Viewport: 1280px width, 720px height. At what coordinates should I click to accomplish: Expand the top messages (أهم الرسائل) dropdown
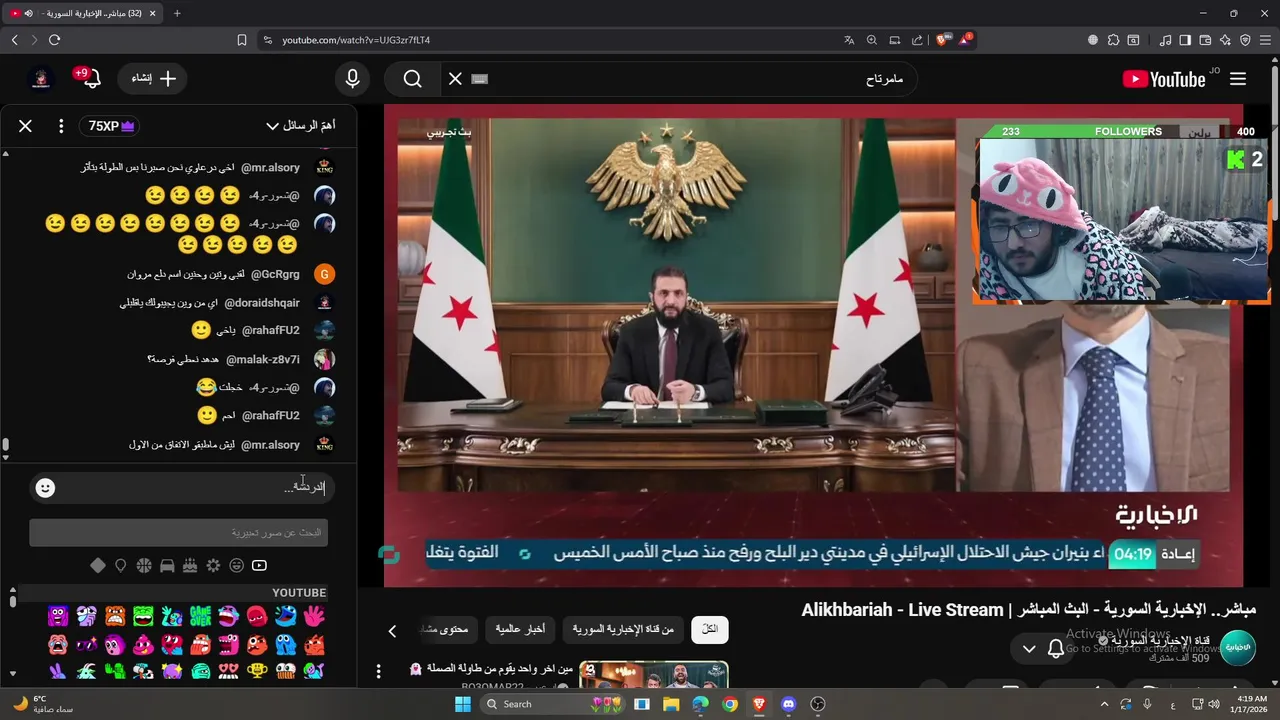(x=301, y=126)
